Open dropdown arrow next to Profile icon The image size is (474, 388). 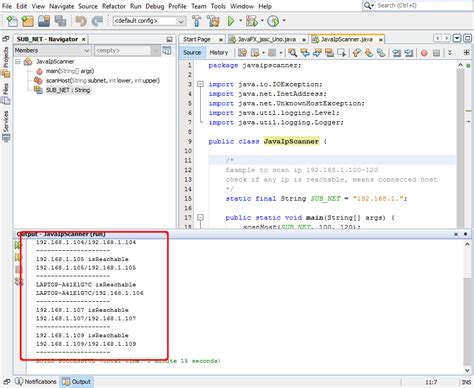[284, 21]
